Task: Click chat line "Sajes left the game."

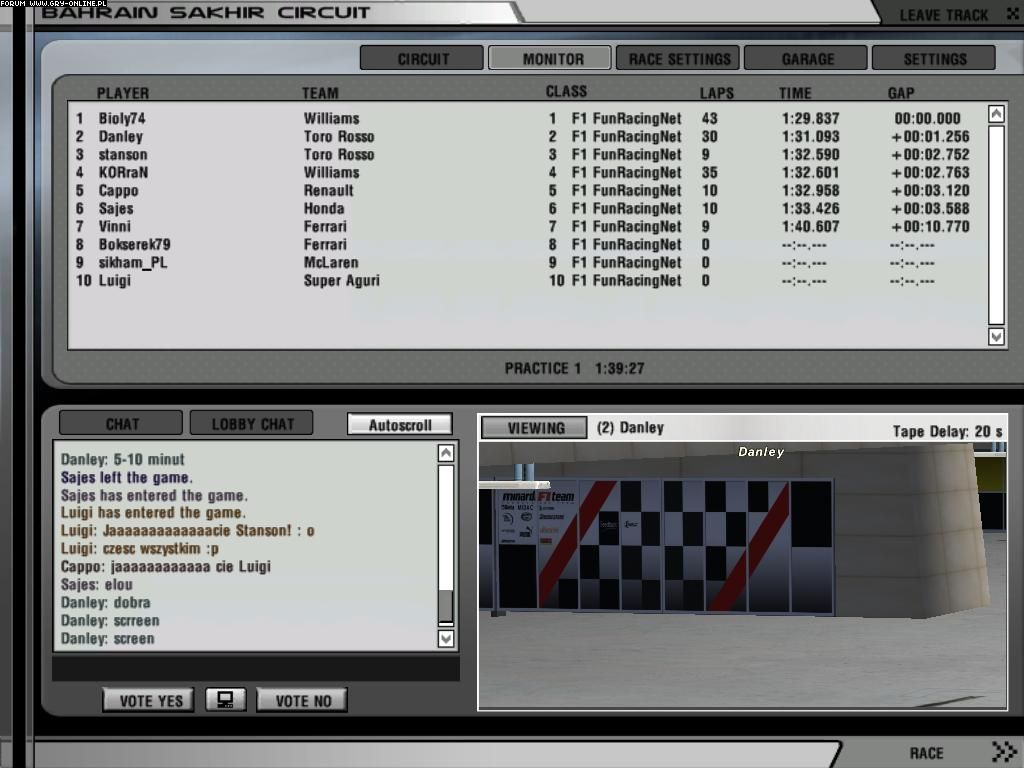Action: (x=126, y=477)
